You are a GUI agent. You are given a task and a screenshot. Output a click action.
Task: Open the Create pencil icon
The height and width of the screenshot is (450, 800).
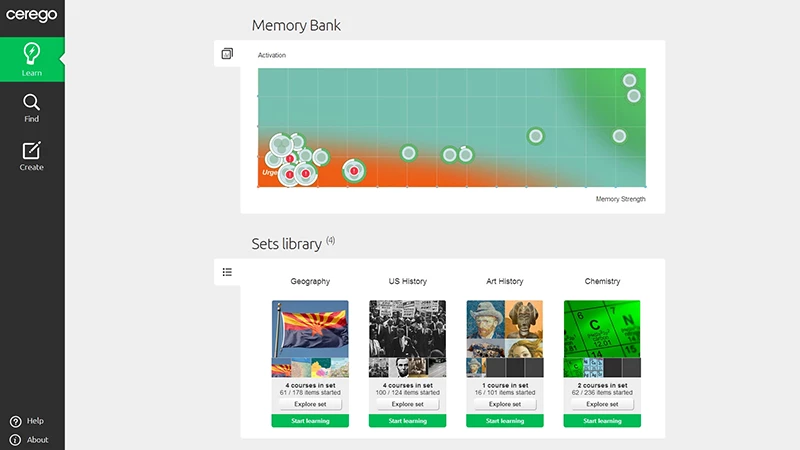tap(32, 156)
